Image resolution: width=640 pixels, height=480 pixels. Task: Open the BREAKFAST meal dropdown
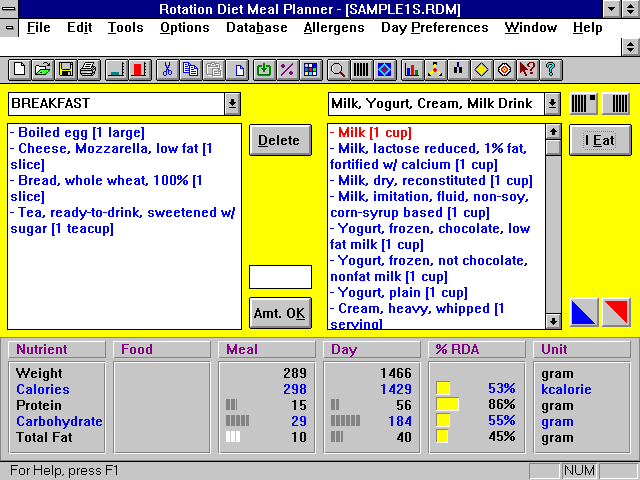(232, 103)
